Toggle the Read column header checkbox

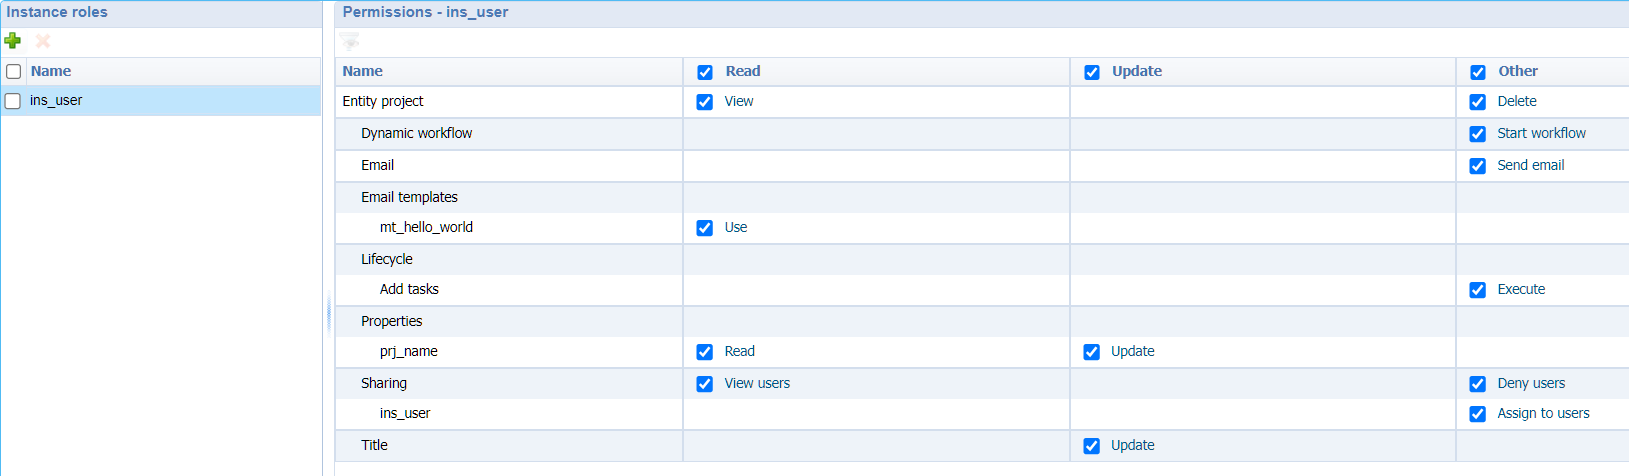705,72
